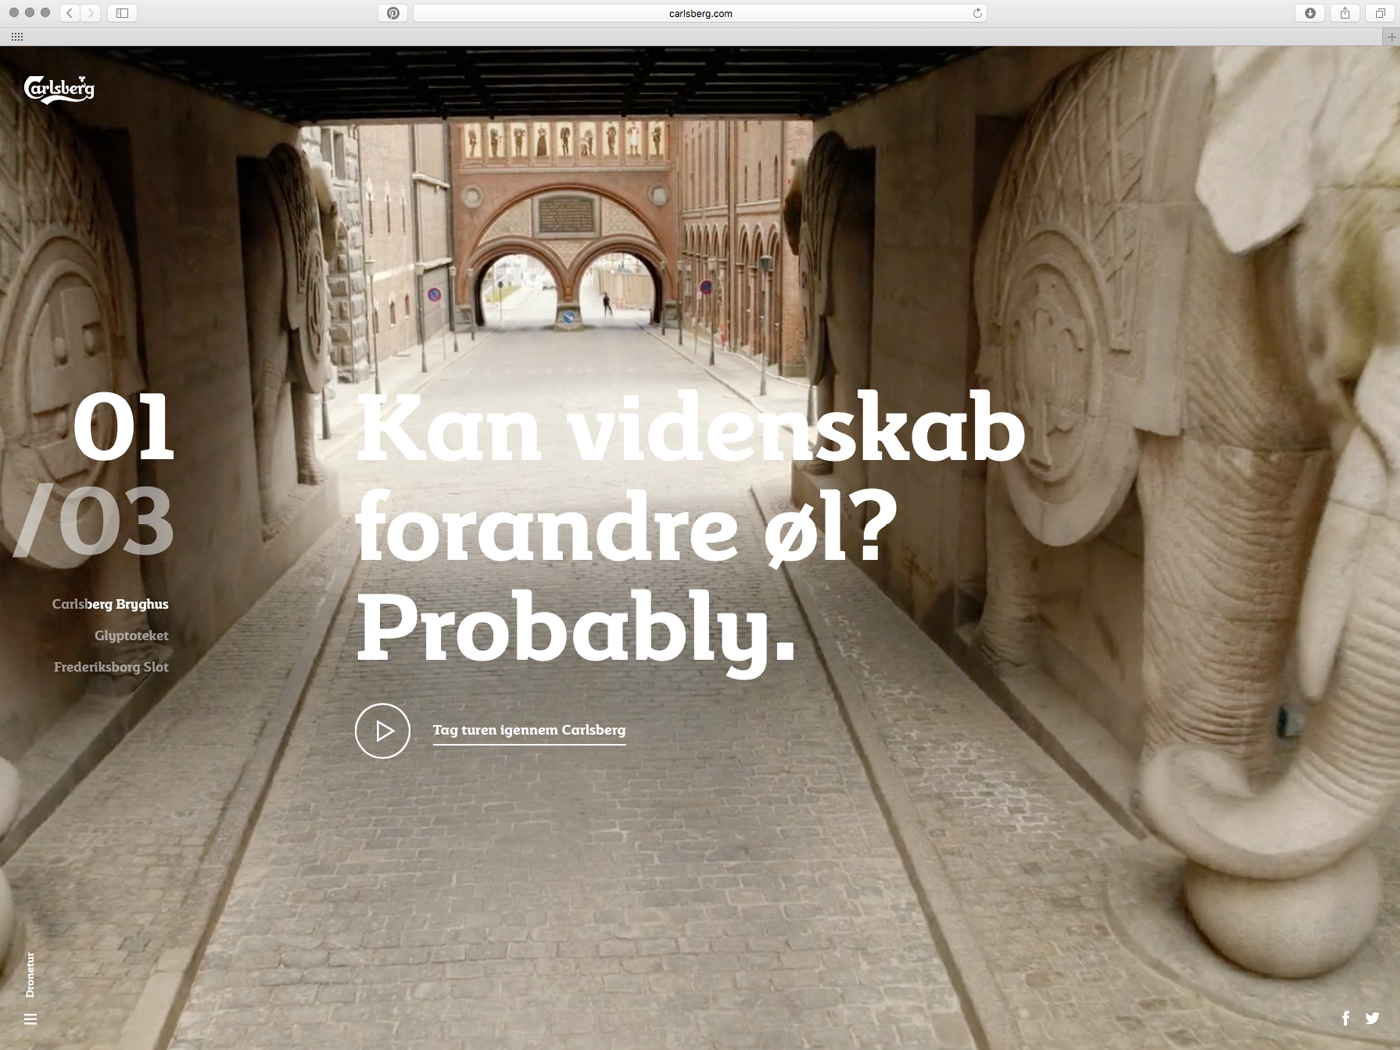Select Glyptoteket slide

coord(131,636)
